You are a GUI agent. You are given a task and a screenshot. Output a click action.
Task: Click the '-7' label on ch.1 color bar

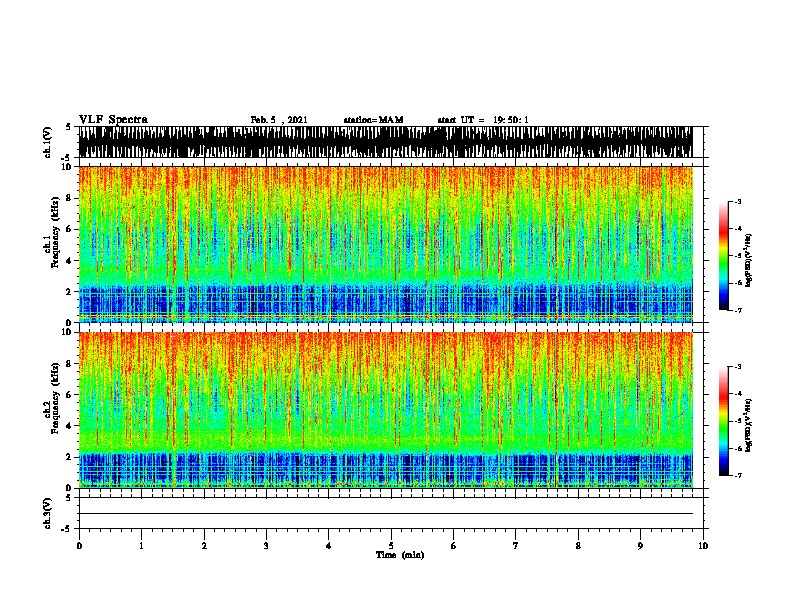pyautogui.click(x=737, y=310)
